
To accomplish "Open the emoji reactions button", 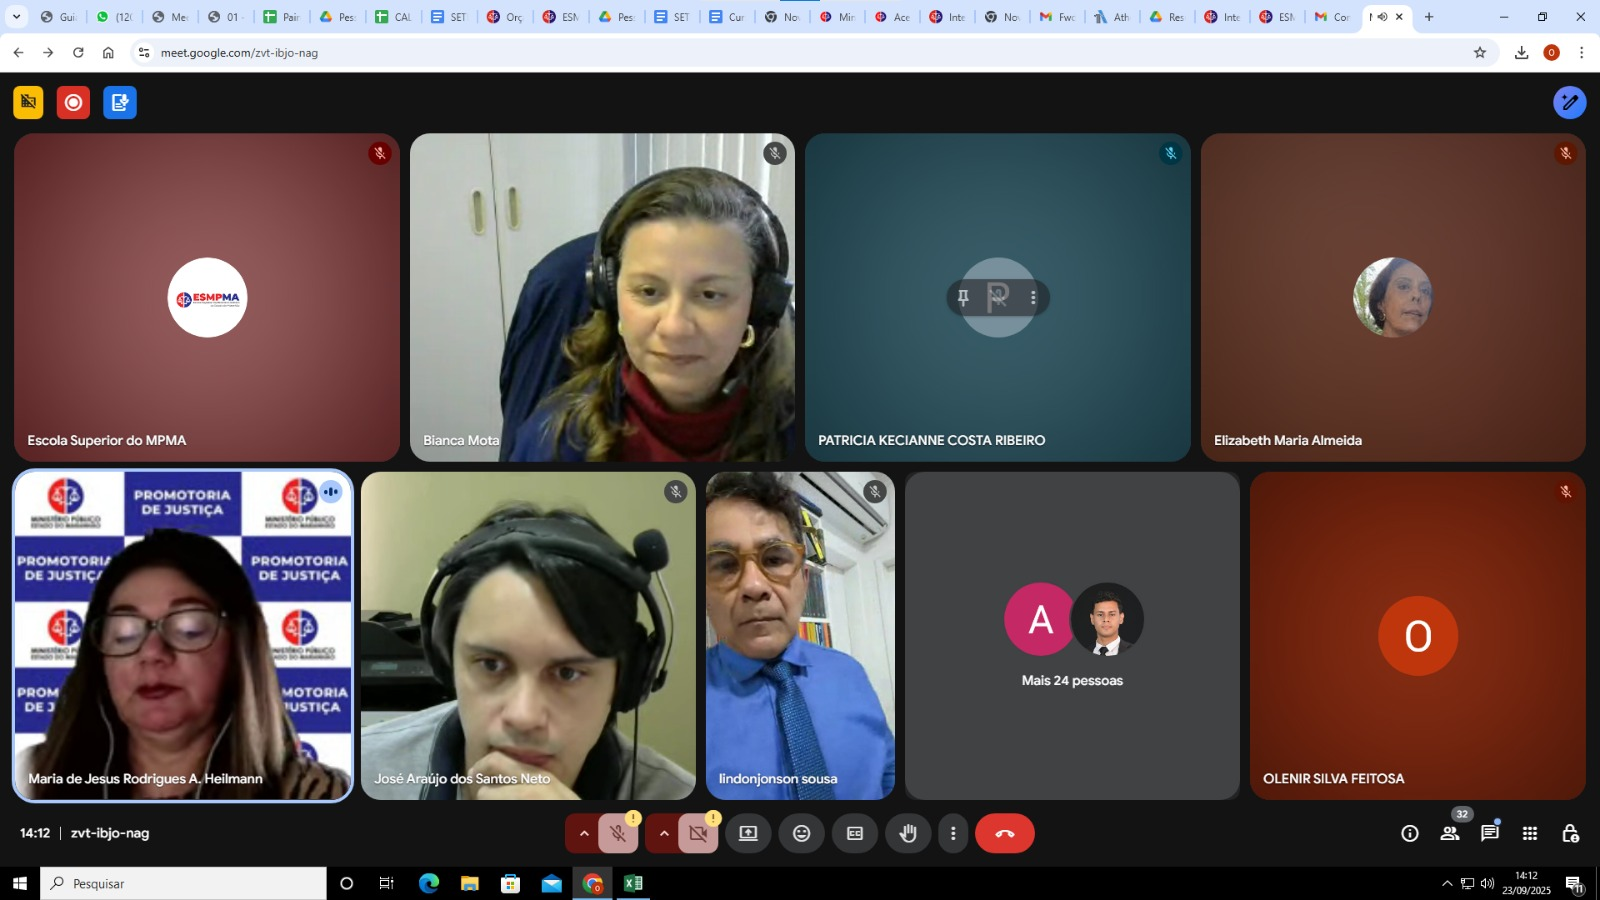I will (x=802, y=834).
